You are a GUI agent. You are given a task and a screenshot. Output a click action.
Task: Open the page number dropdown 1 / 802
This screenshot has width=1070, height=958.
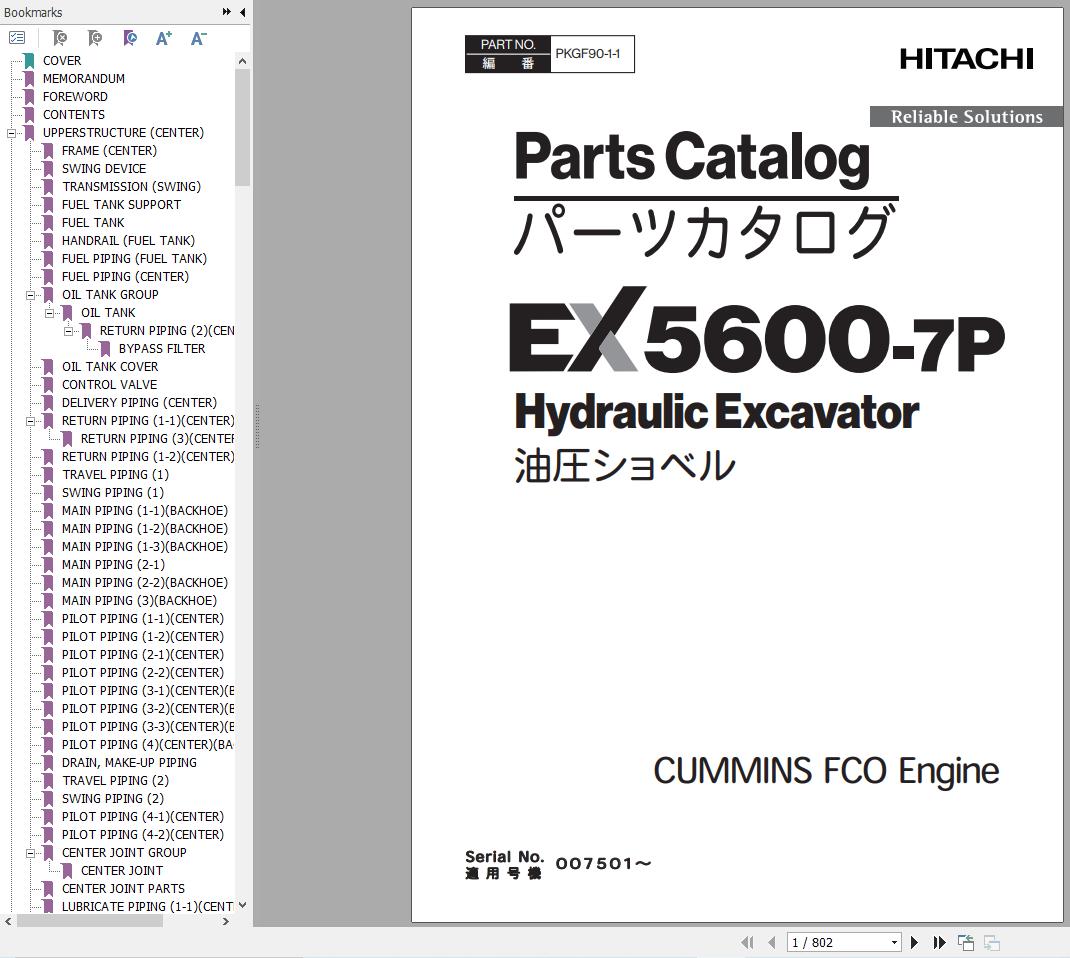[894, 942]
